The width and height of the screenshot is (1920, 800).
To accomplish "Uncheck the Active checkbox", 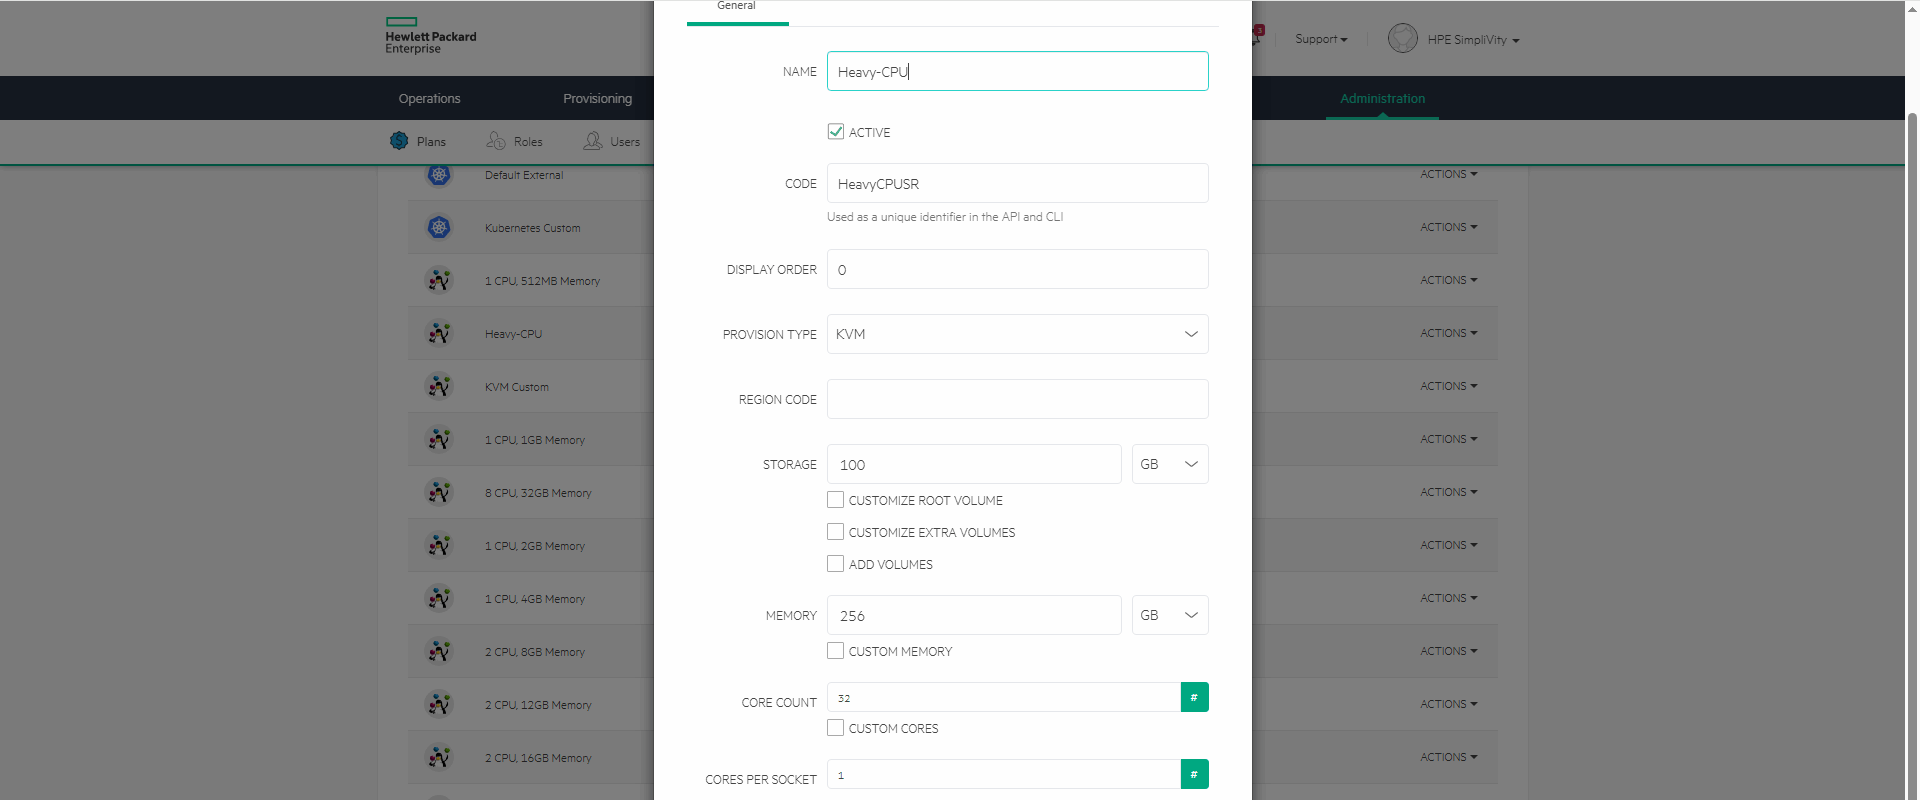I will [836, 132].
